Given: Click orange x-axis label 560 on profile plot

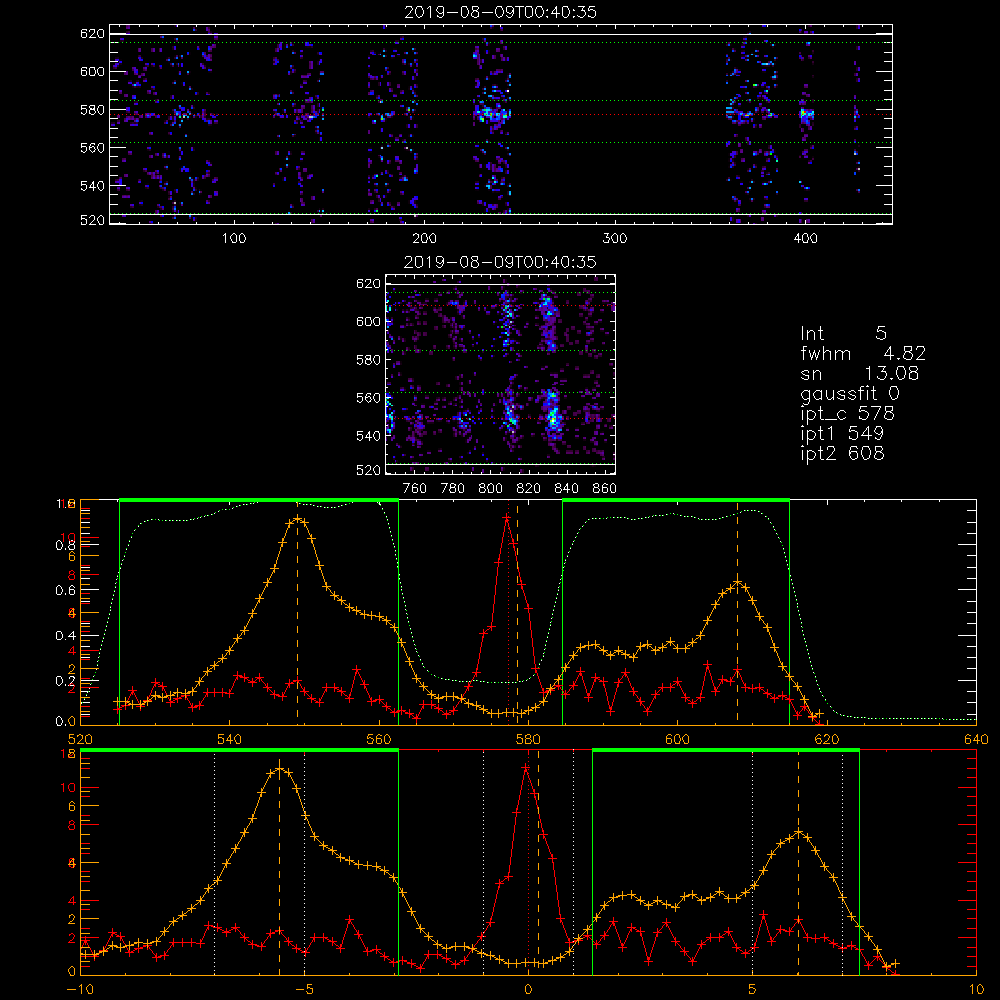Looking at the screenshot, I should tap(379, 740).
